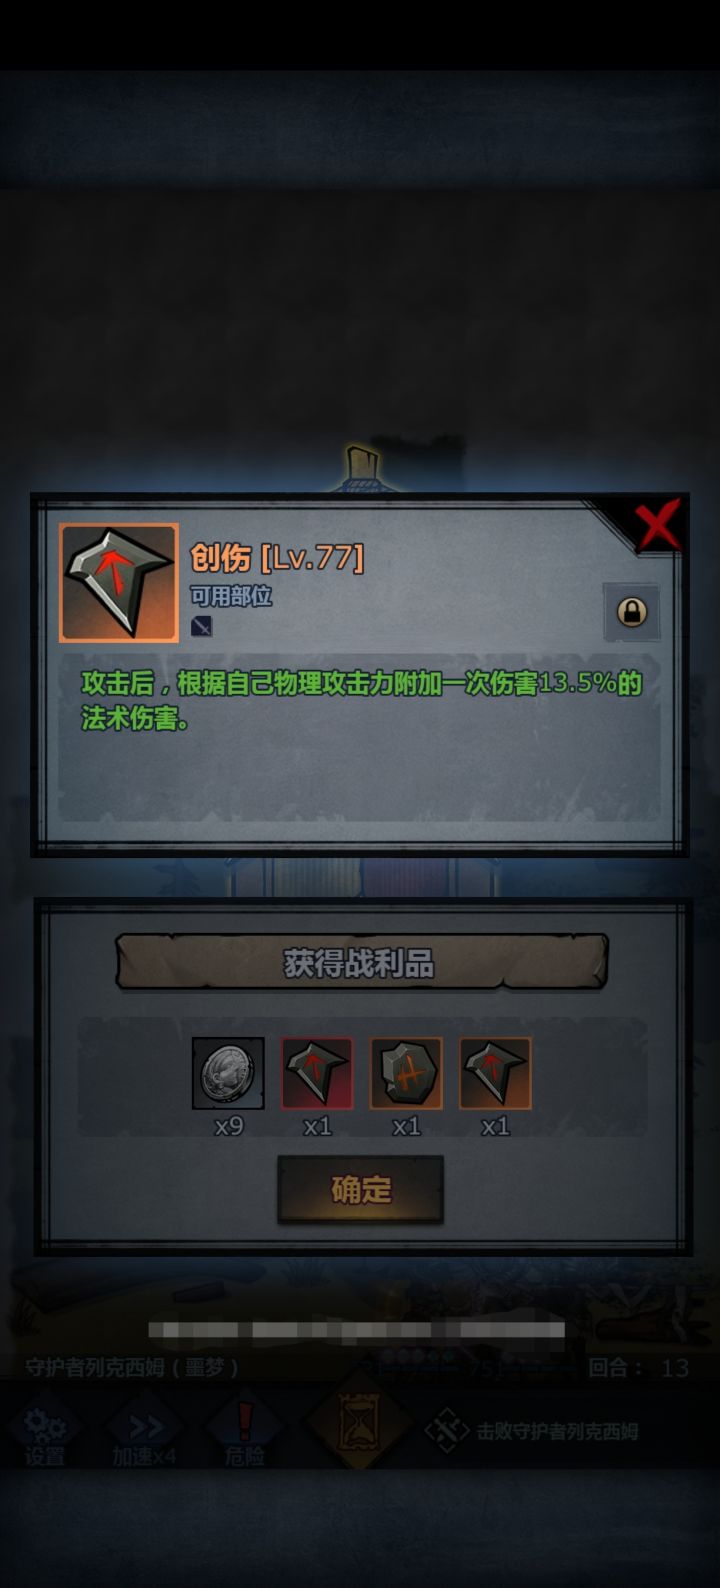Tap the large 创伤 rune icon

(x=119, y=582)
